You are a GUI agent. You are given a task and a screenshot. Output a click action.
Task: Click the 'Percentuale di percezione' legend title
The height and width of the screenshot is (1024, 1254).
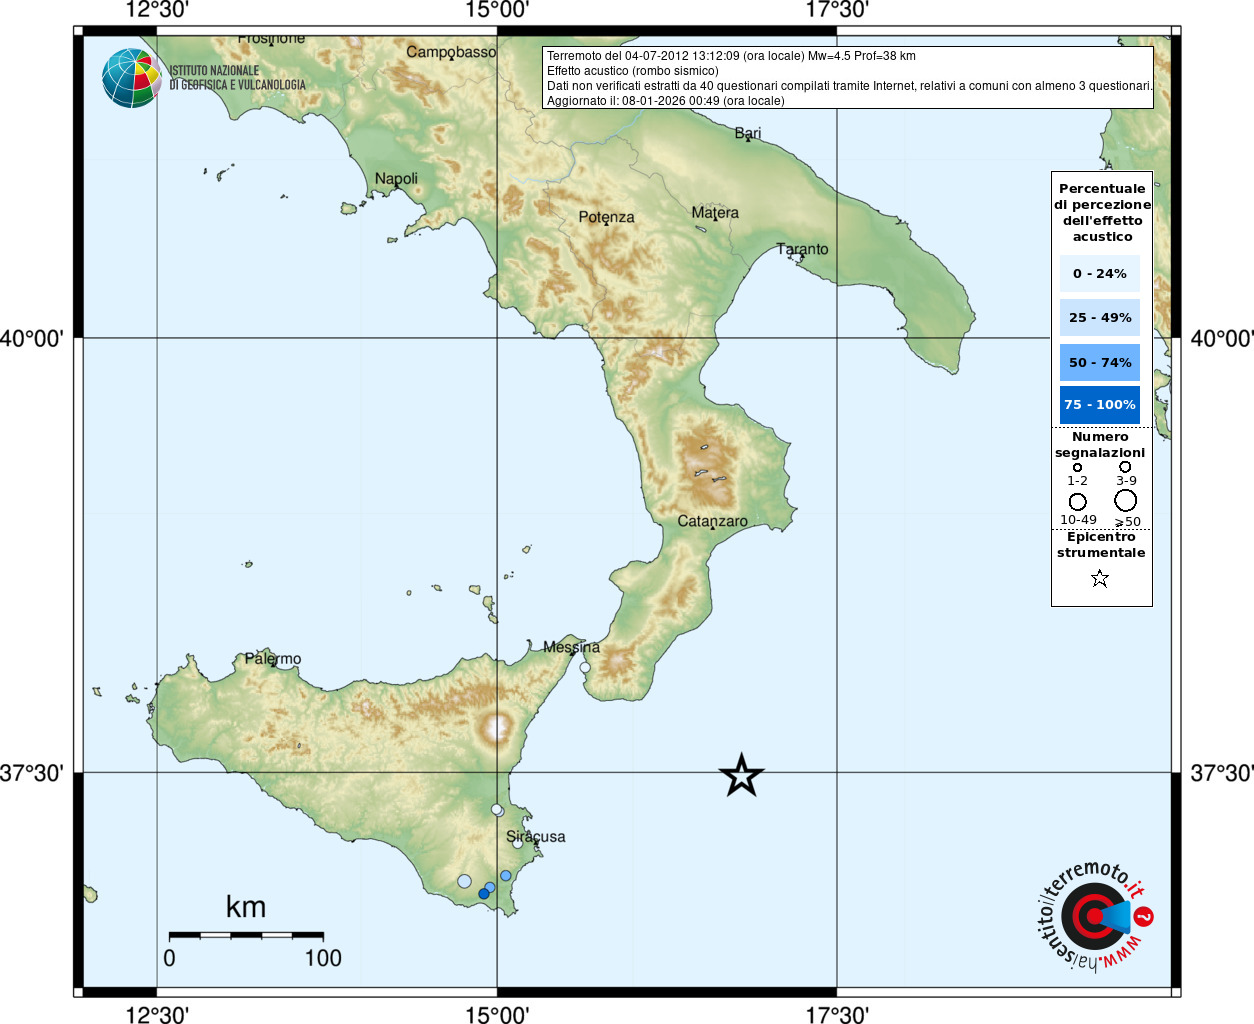tap(1102, 212)
